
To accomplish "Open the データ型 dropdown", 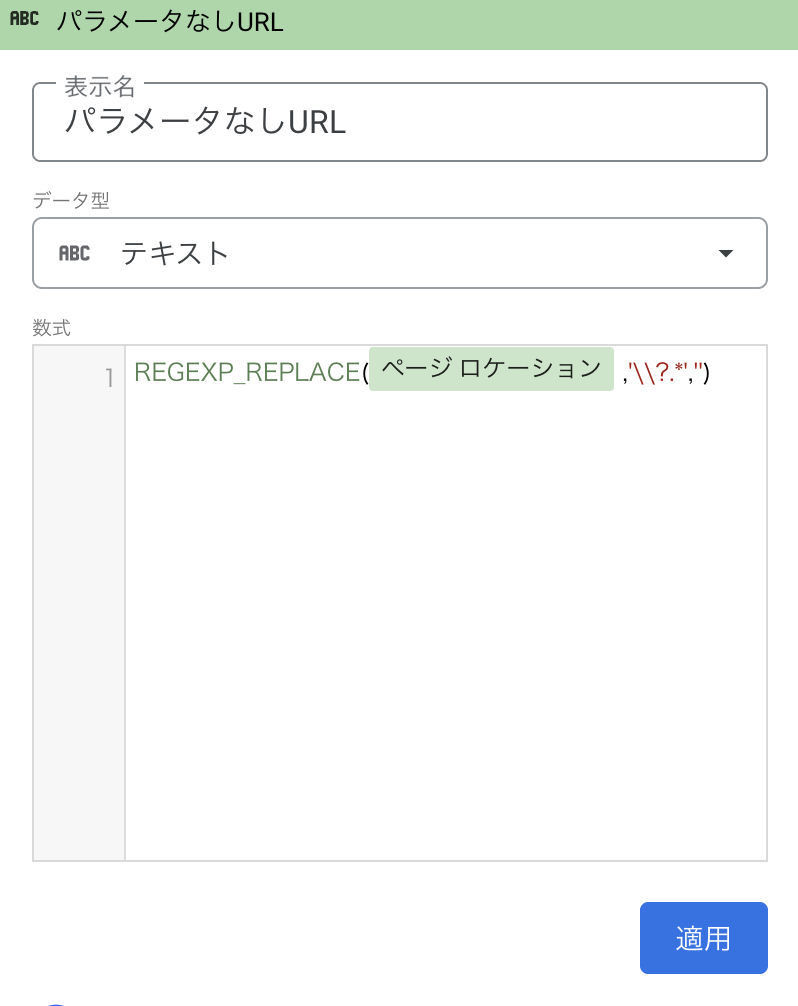I will click(400, 253).
